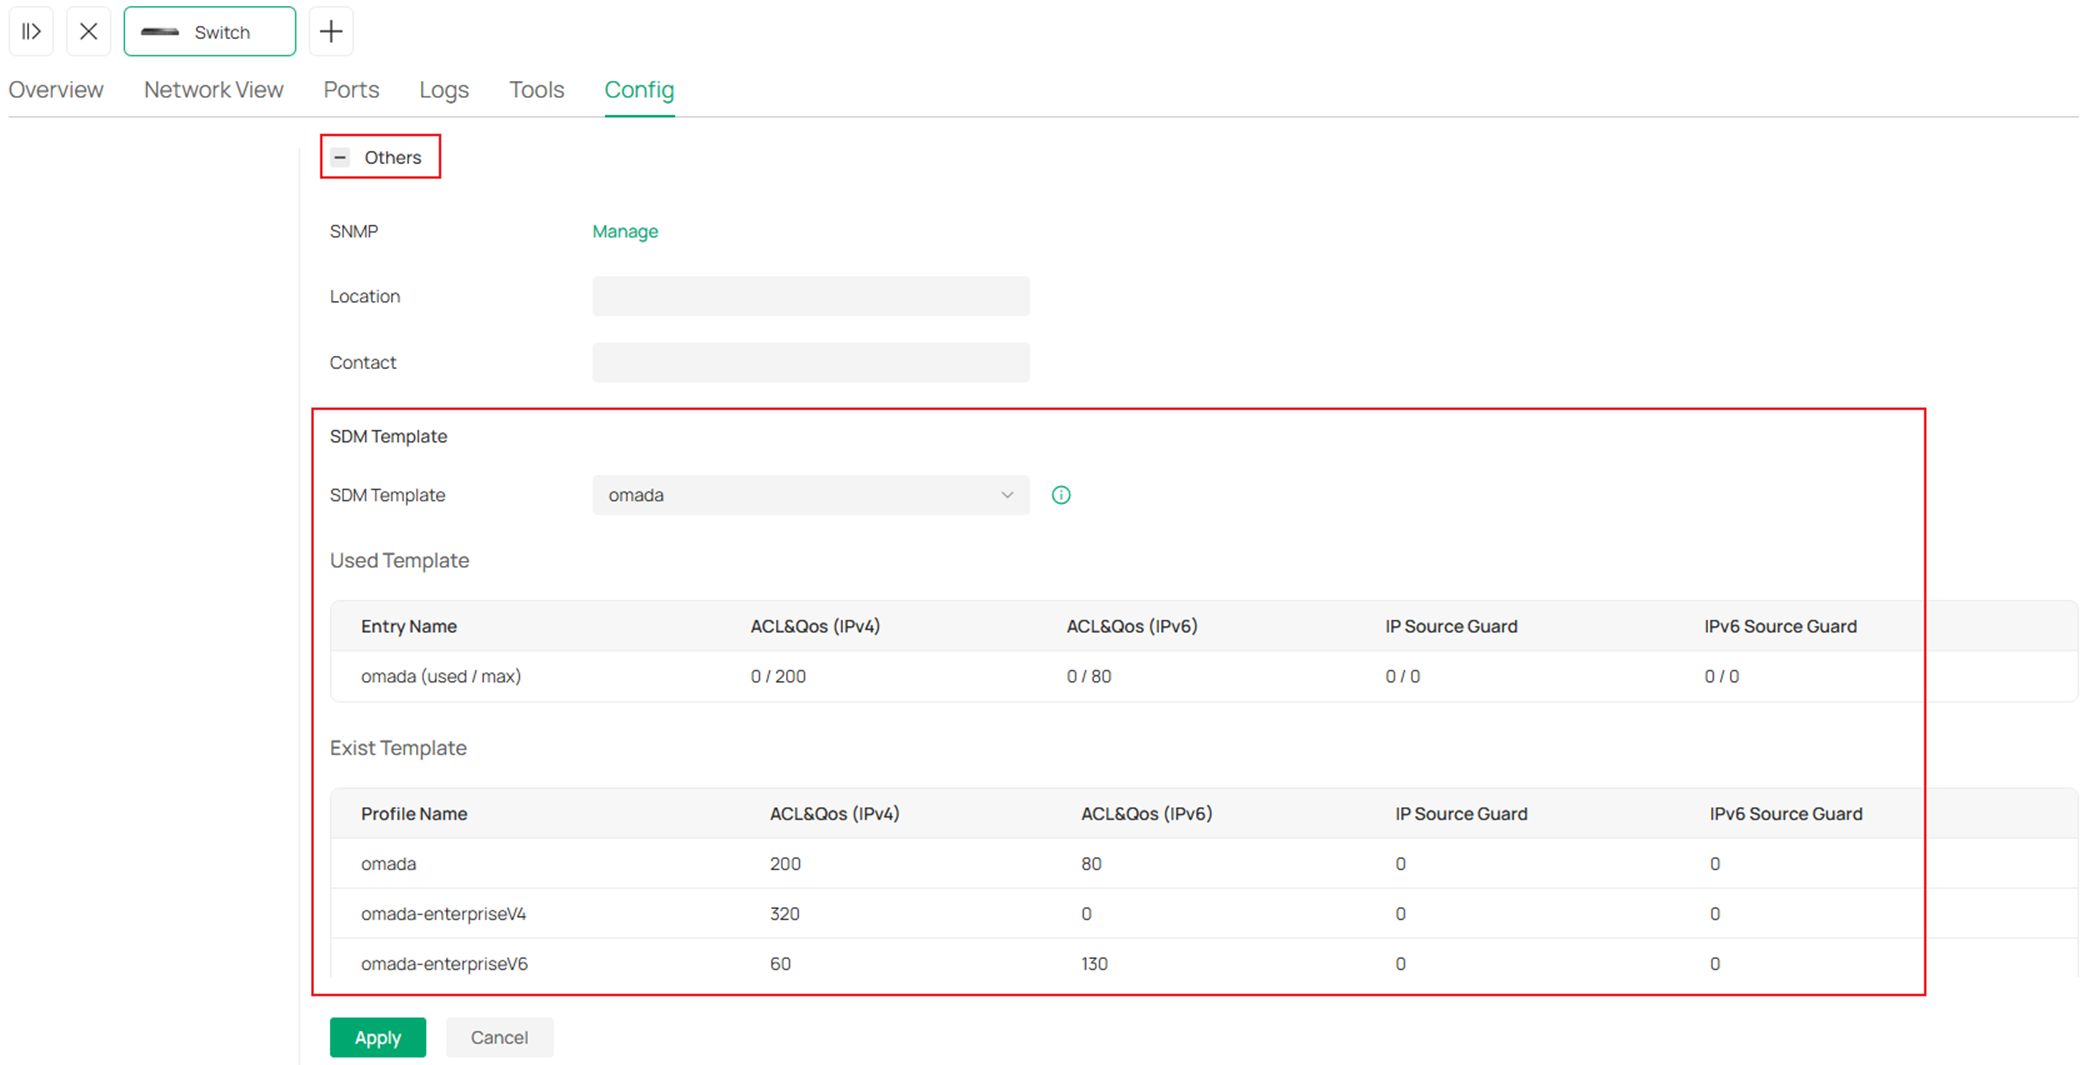
Task: Click inside the Location input field
Action: [x=810, y=296]
